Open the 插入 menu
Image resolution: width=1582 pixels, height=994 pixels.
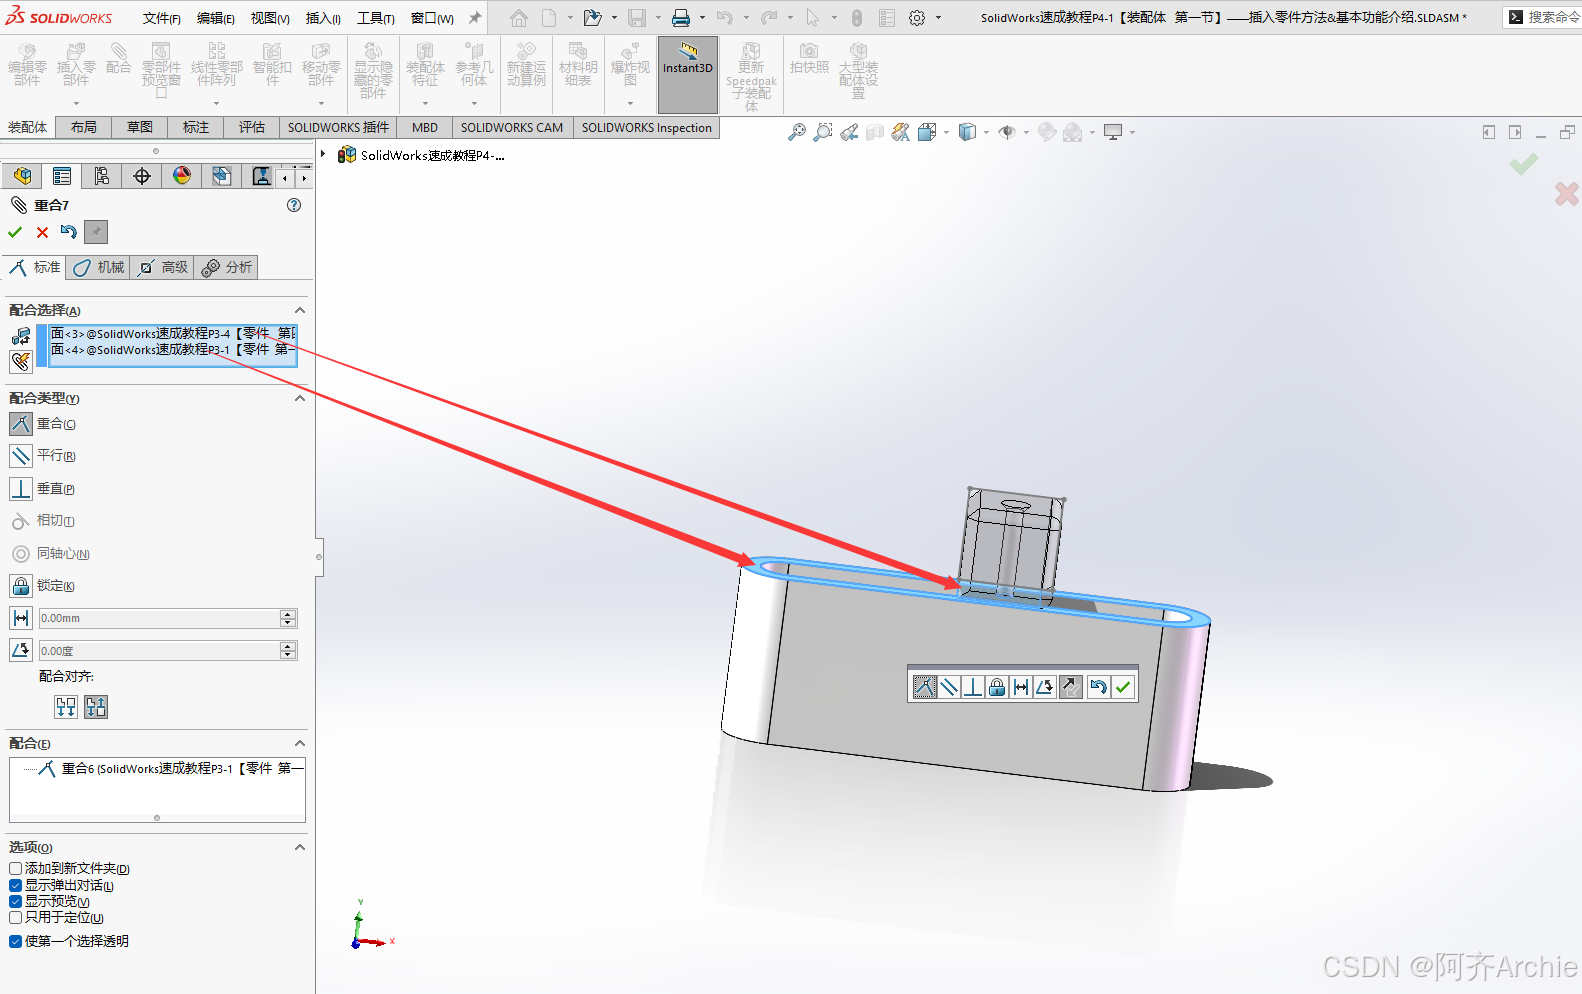pos(323,18)
